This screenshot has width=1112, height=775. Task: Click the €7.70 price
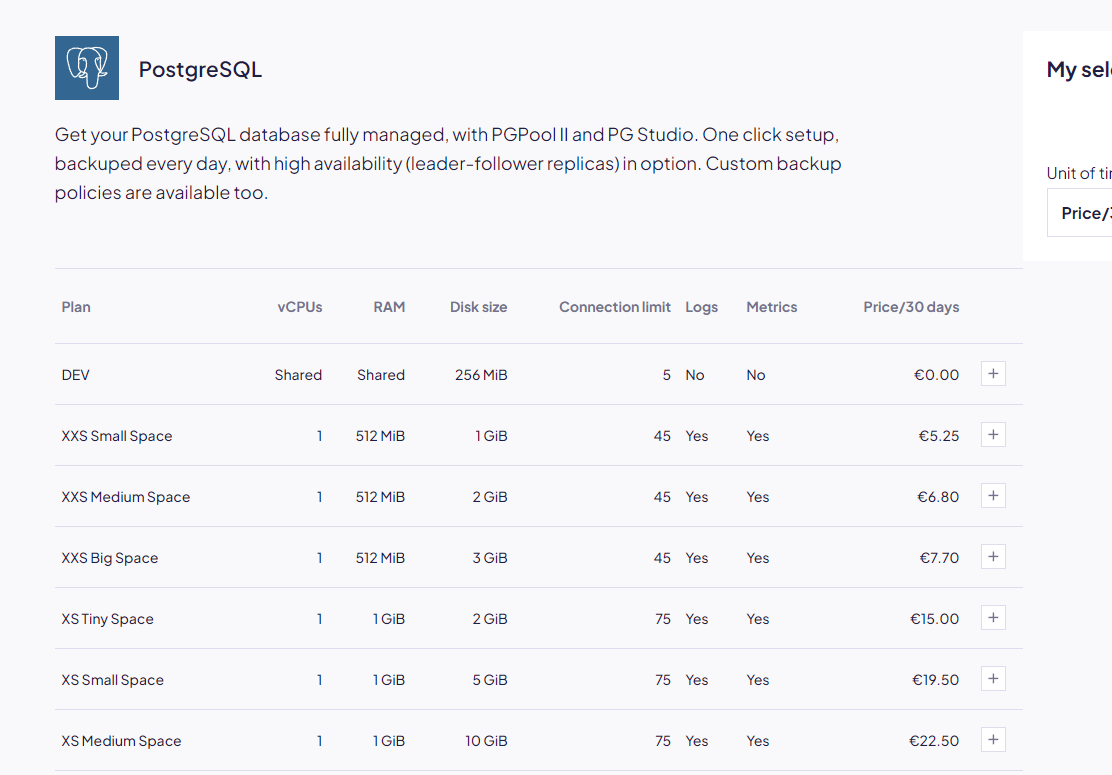[x=939, y=558]
